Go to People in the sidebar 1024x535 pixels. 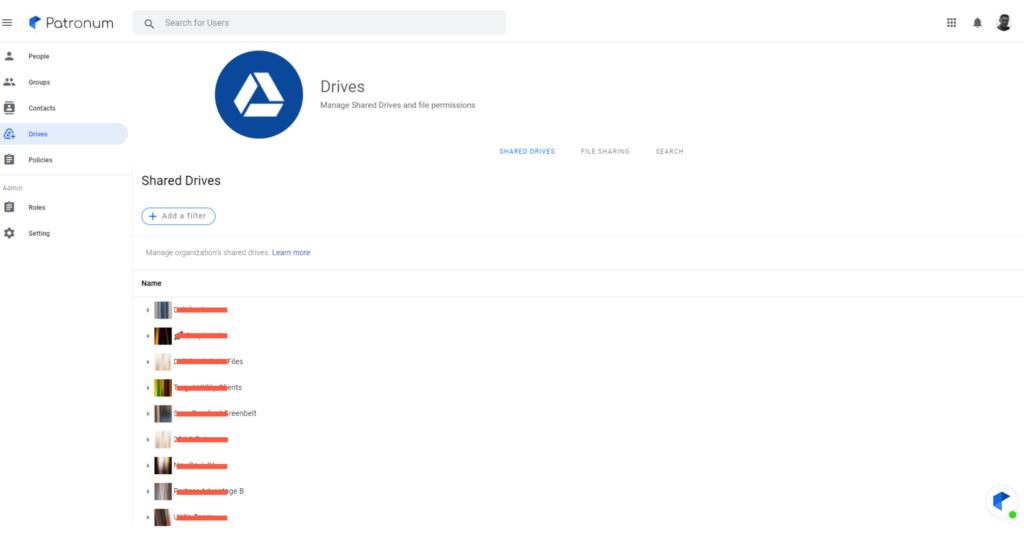point(64,56)
